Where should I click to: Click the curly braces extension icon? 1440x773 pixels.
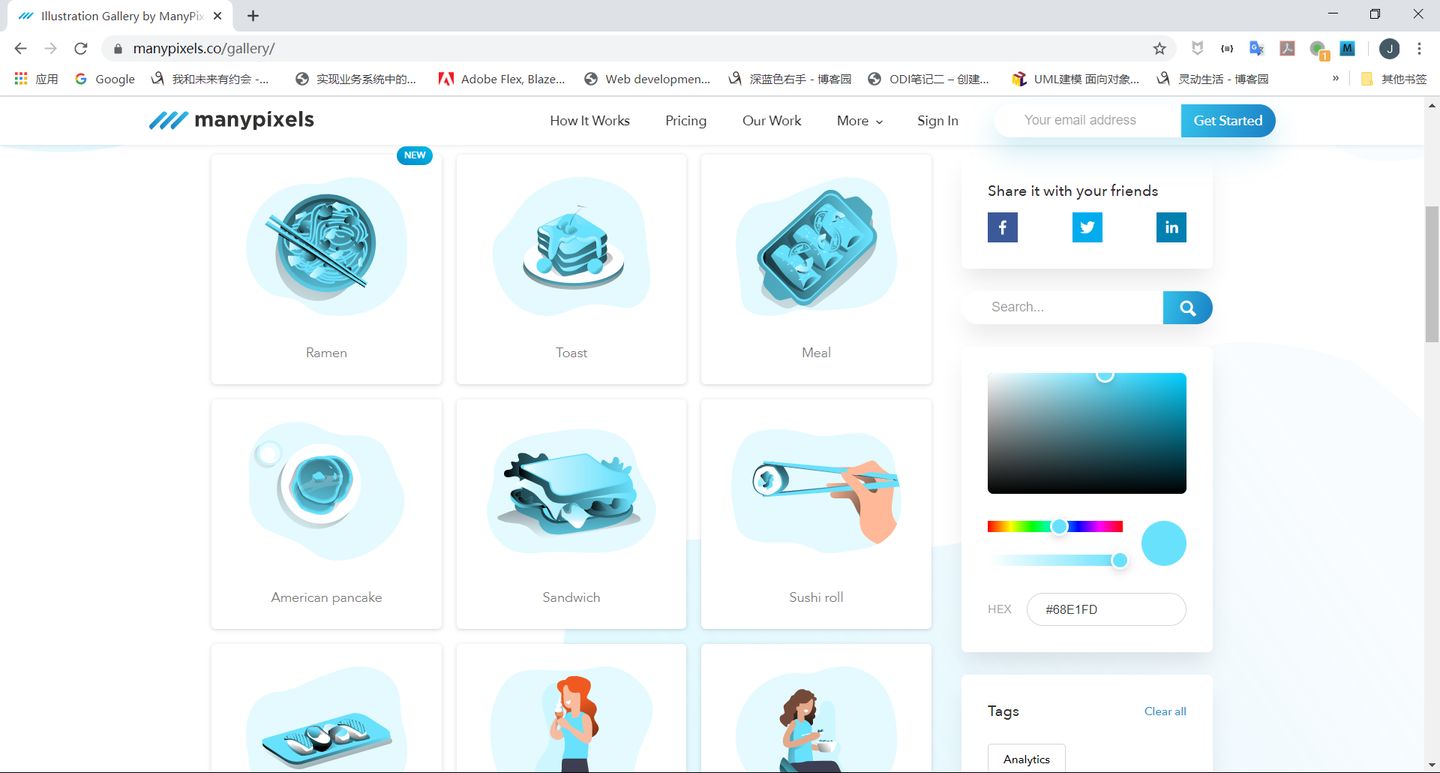click(x=1227, y=48)
